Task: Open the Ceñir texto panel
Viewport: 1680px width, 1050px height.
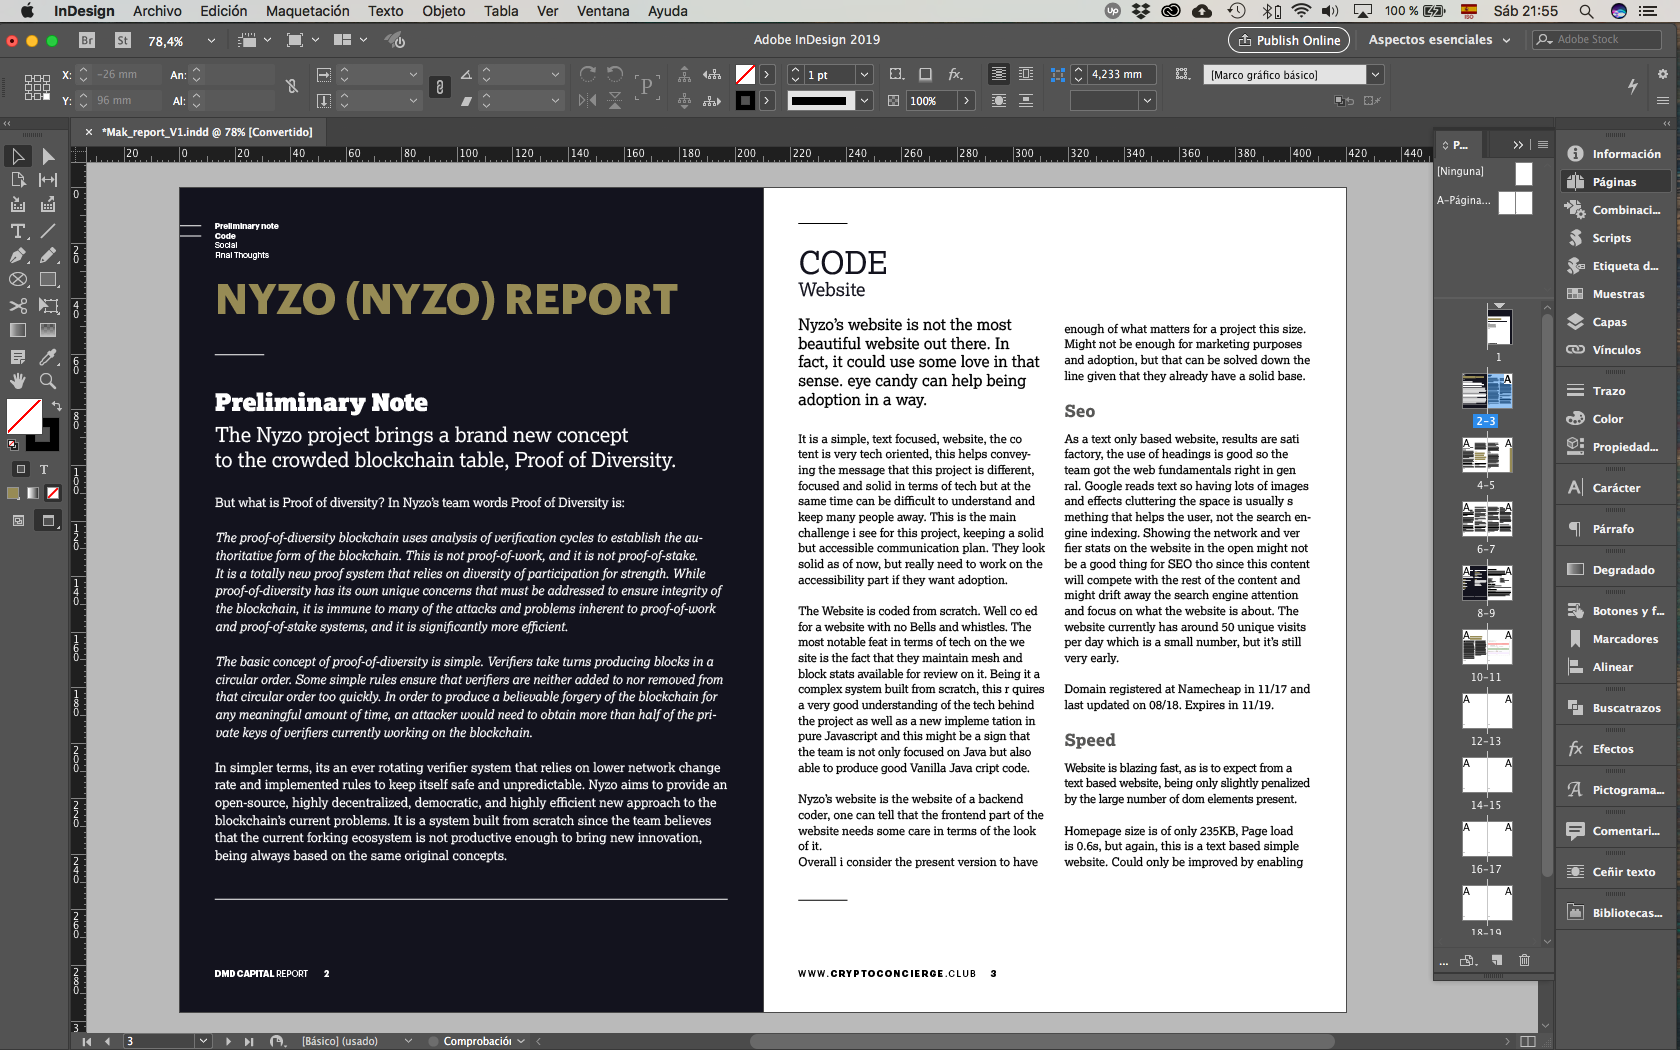Action: point(1616,872)
